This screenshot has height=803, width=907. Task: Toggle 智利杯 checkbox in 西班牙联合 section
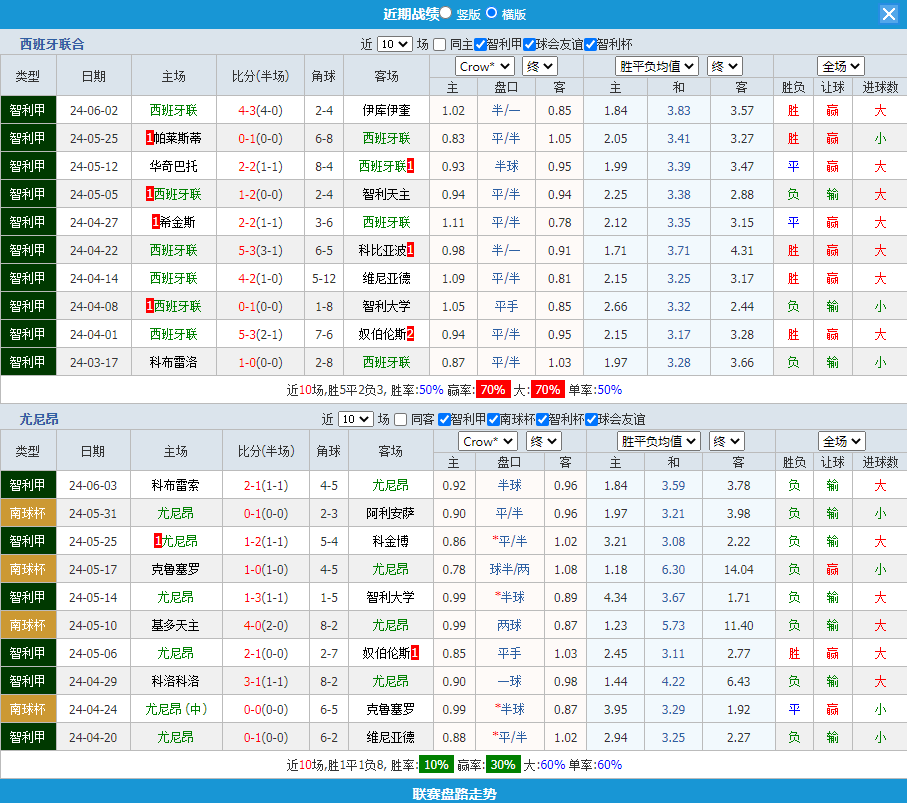tap(590, 44)
